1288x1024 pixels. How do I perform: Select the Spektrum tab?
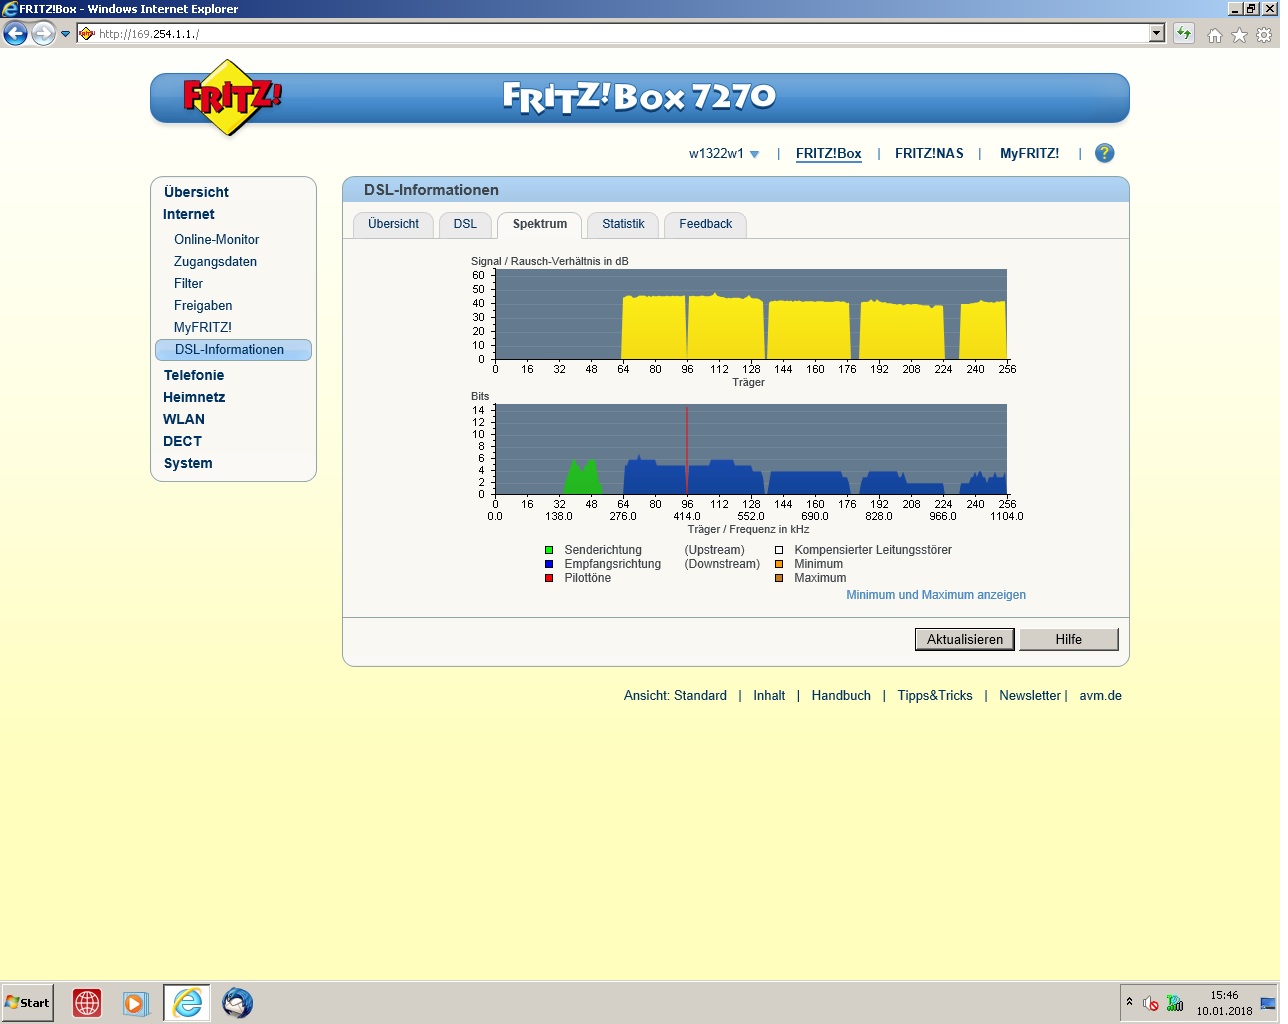point(540,225)
